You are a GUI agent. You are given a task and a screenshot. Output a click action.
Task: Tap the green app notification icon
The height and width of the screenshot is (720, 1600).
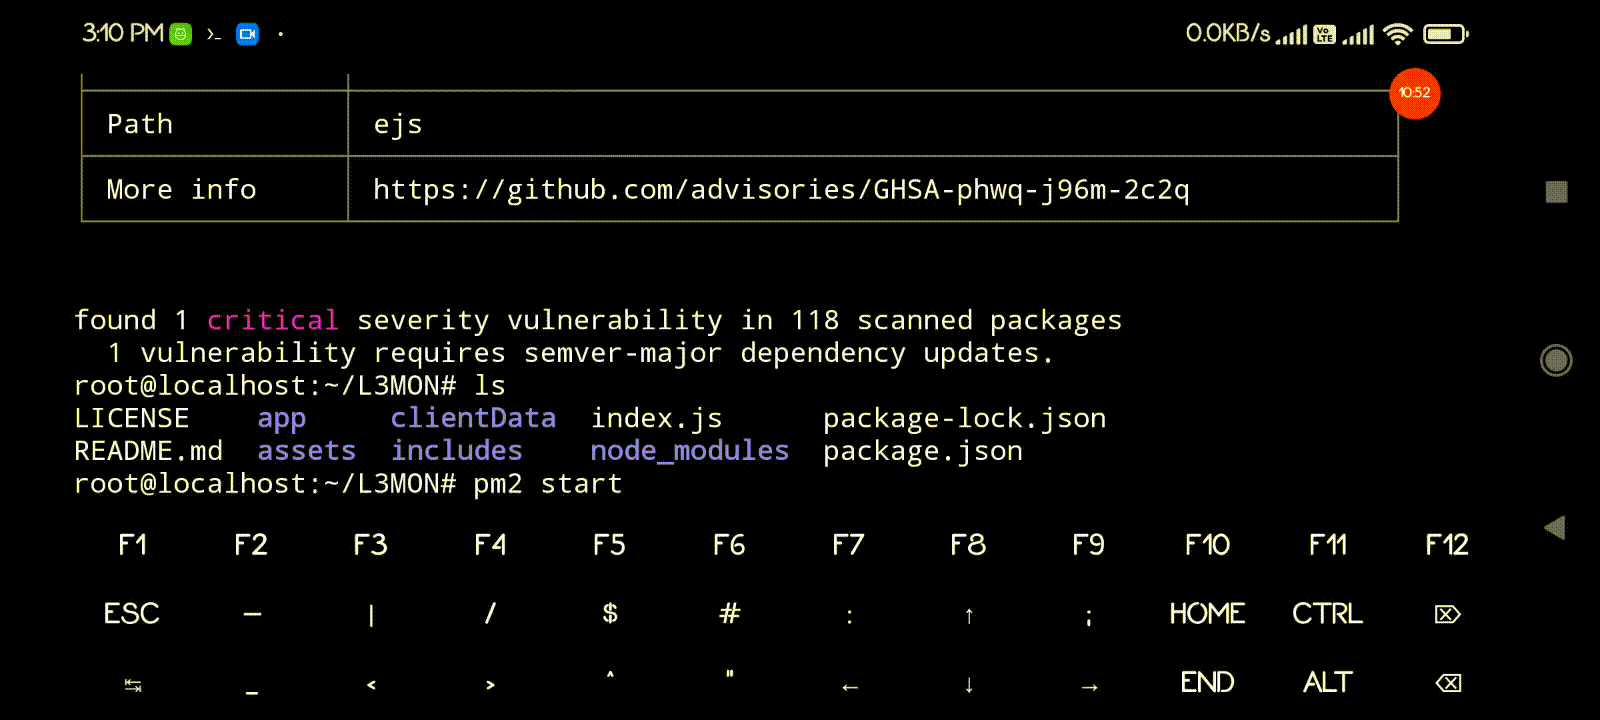pyautogui.click(x=180, y=34)
